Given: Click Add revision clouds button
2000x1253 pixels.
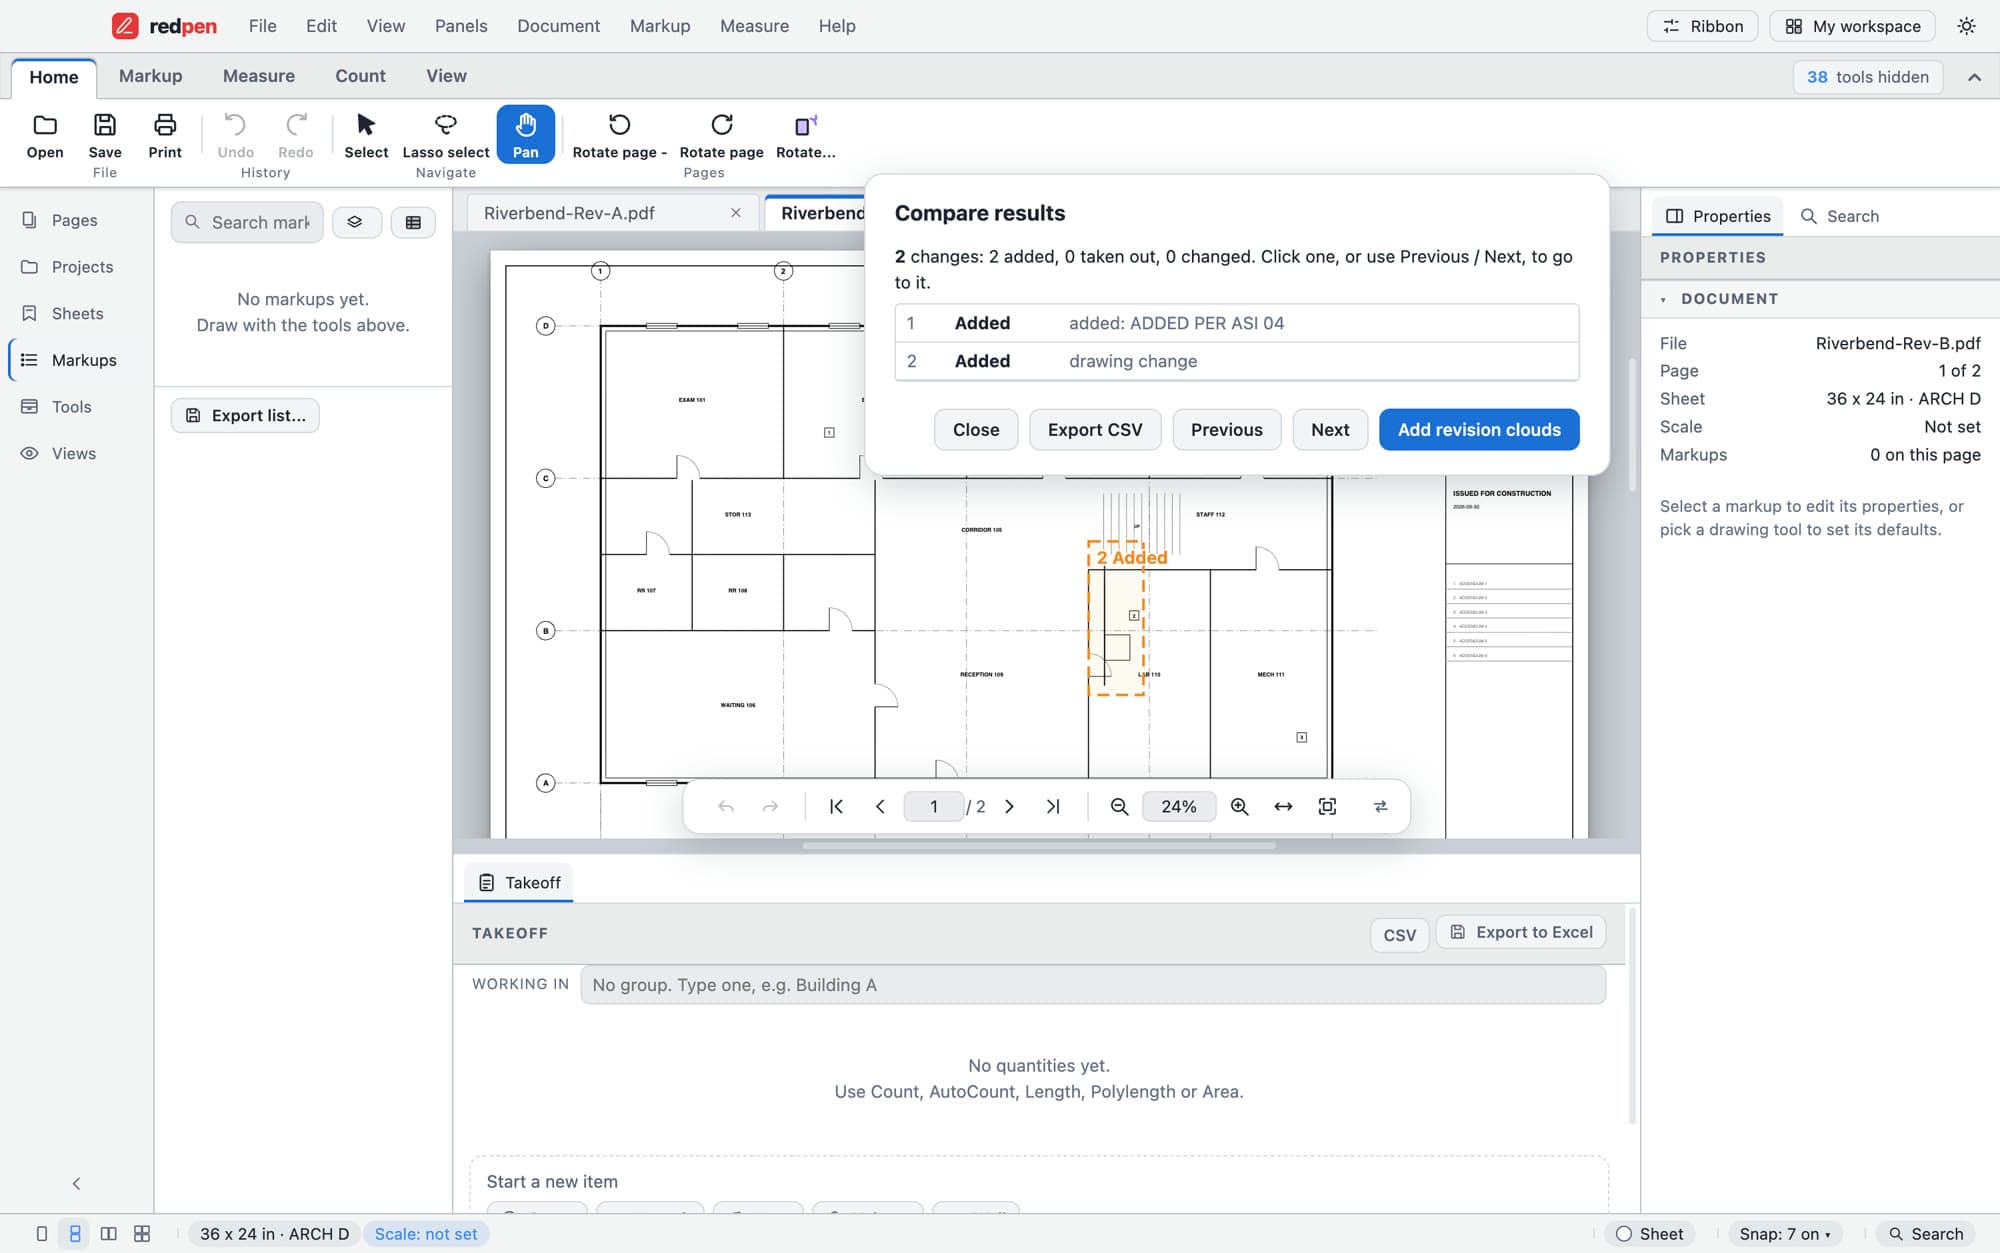Looking at the screenshot, I should tap(1479, 430).
